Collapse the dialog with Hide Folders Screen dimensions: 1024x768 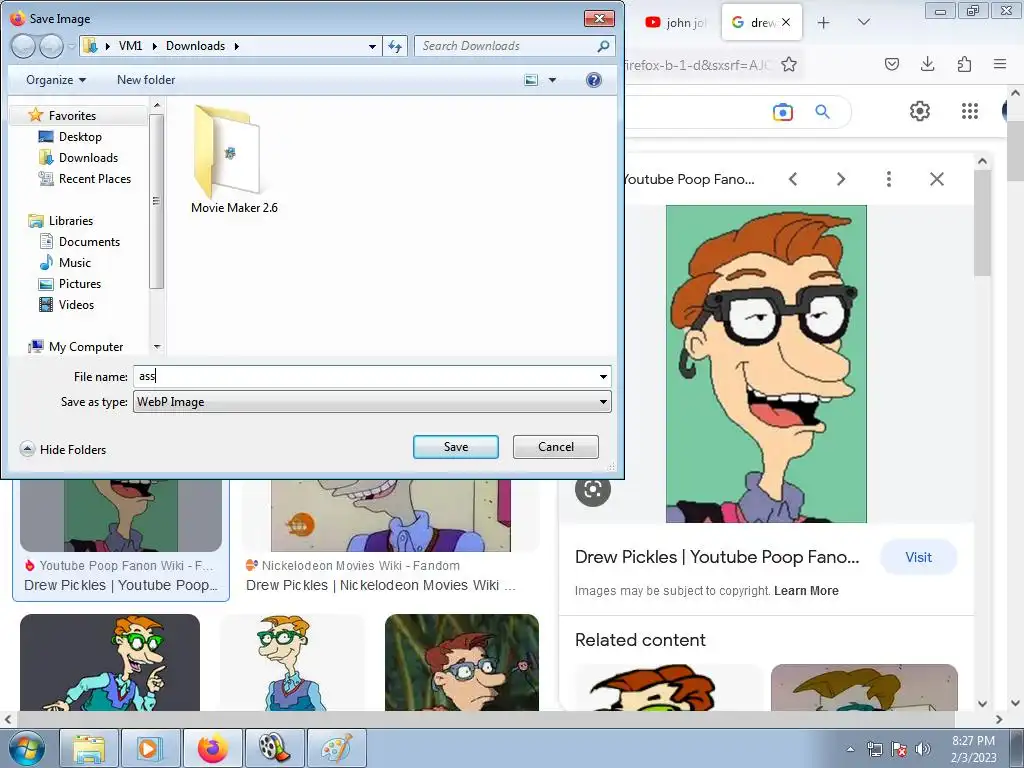coord(63,449)
